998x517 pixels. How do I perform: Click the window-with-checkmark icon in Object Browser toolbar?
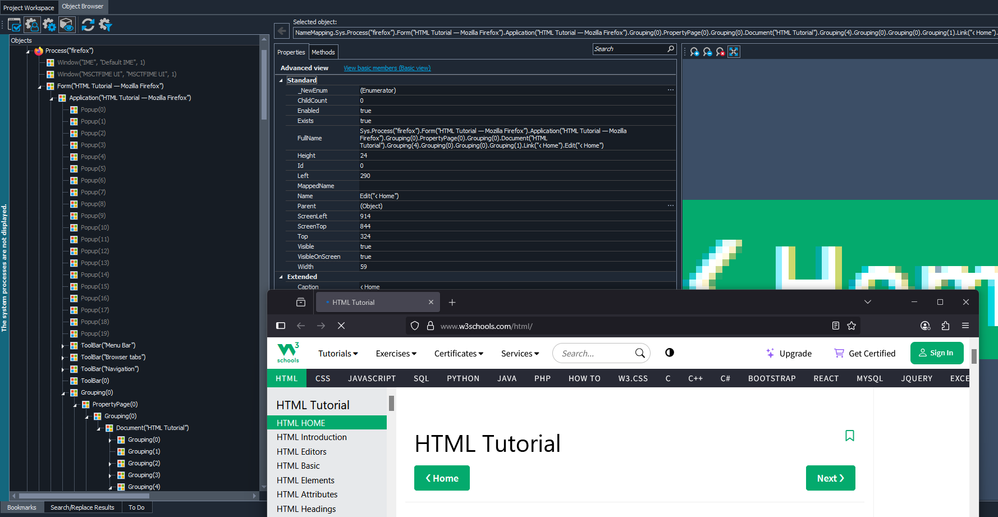click(14, 25)
